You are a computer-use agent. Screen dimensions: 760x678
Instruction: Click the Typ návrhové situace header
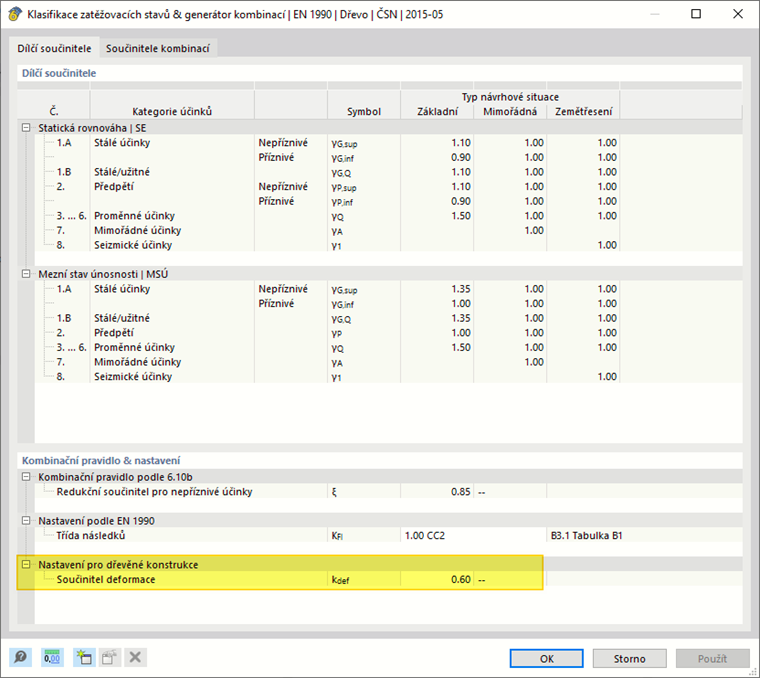pyautogui.click(x=510, y=97)
